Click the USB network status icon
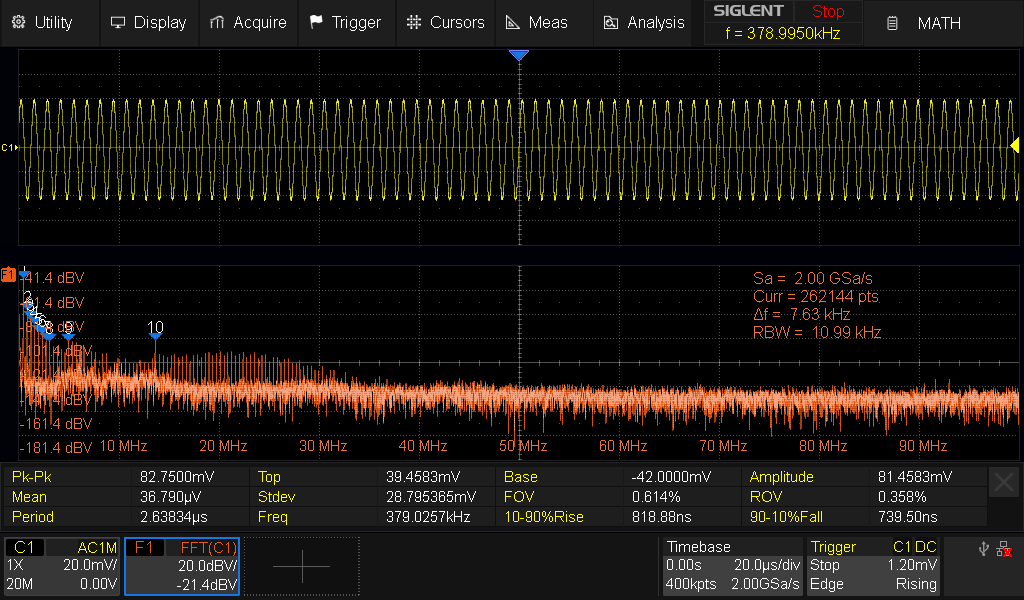Screen dimensions: 1024x600 [x=984, y=548]
